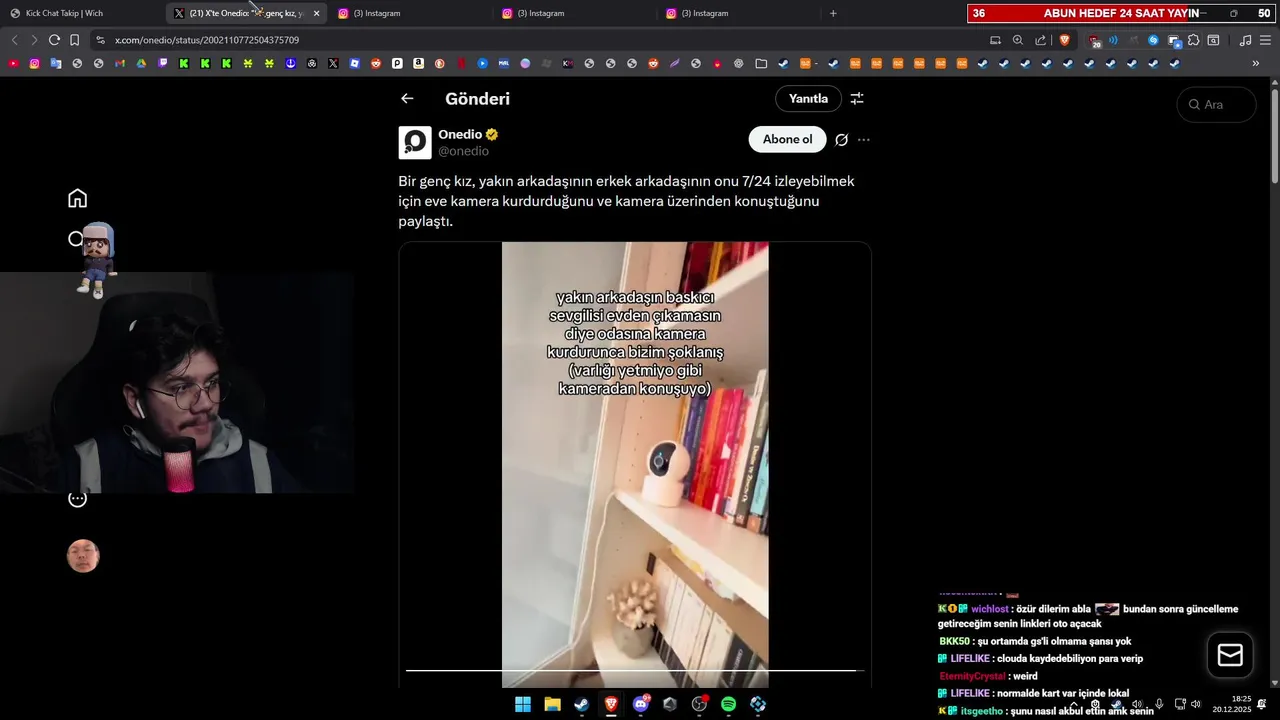Open the Amazon bookmark icon
The image size is (1280, 720).
point(418,63)
